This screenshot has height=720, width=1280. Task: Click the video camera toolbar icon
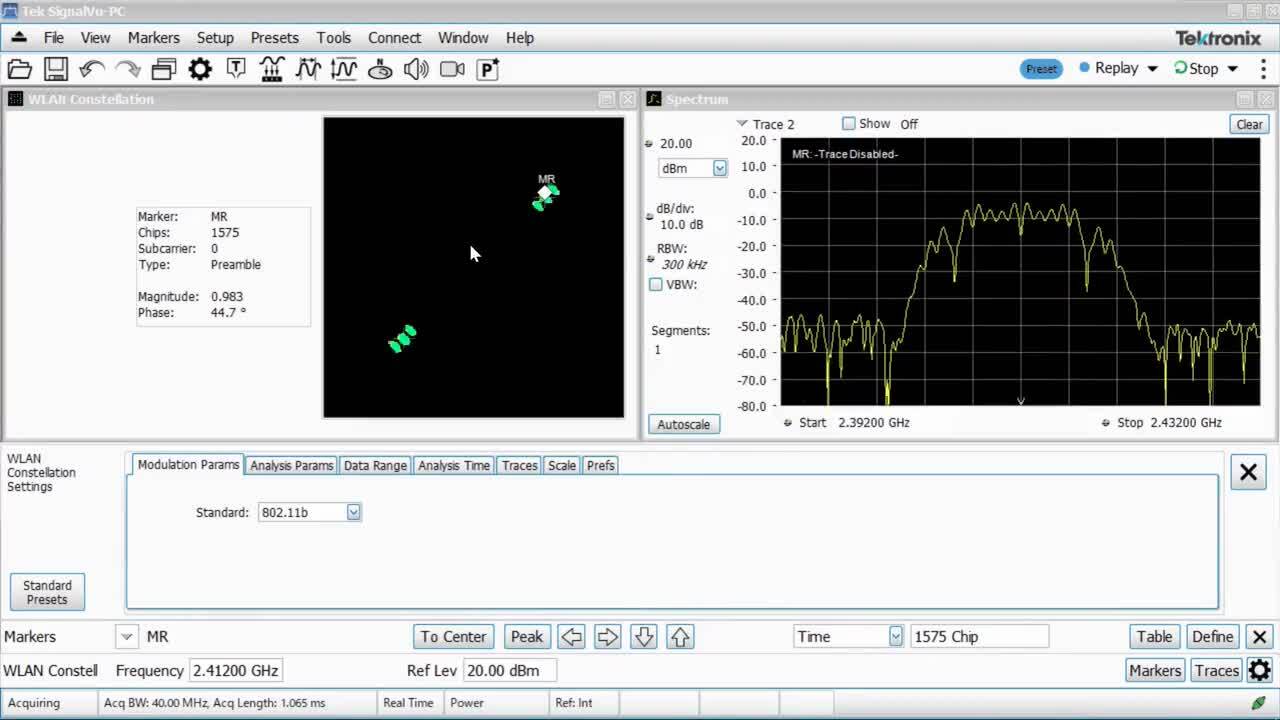coord(452,69)
